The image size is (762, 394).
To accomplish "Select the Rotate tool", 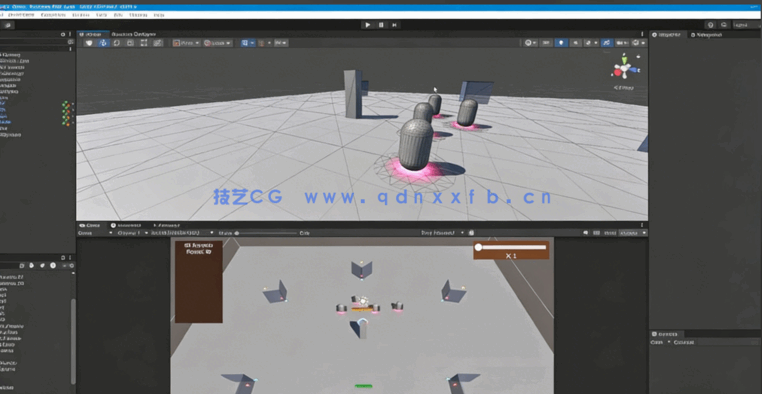I will [x=117, y=43].
